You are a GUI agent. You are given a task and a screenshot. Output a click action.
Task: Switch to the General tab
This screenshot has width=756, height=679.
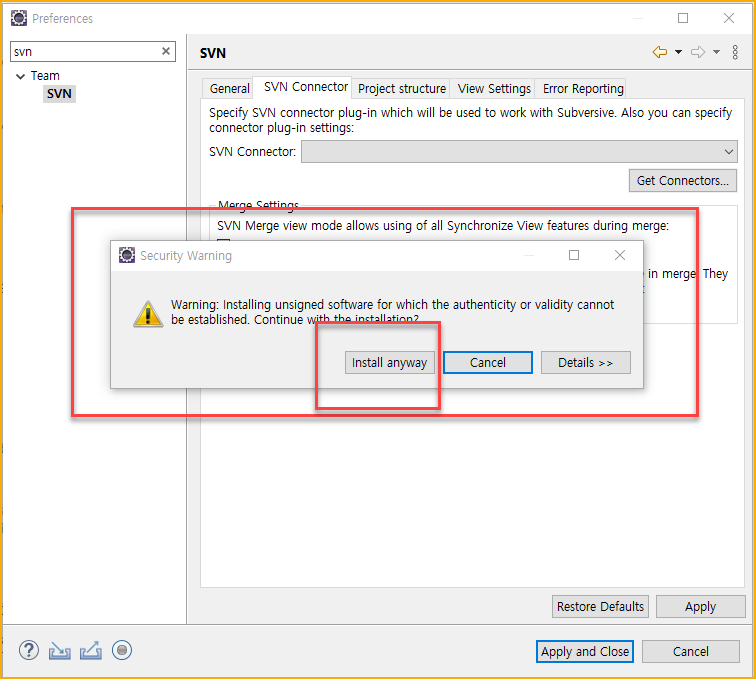230,89
